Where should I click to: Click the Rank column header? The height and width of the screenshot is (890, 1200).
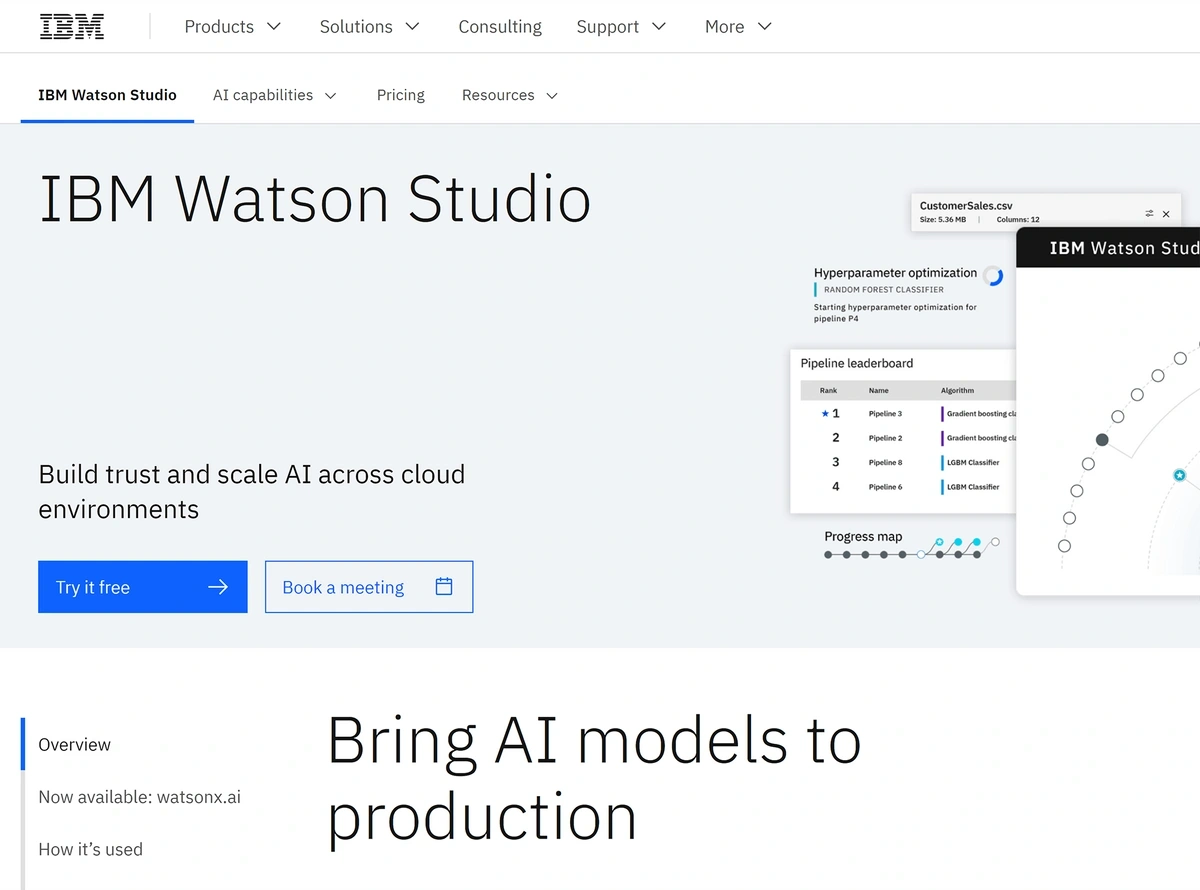pos(829,390)
